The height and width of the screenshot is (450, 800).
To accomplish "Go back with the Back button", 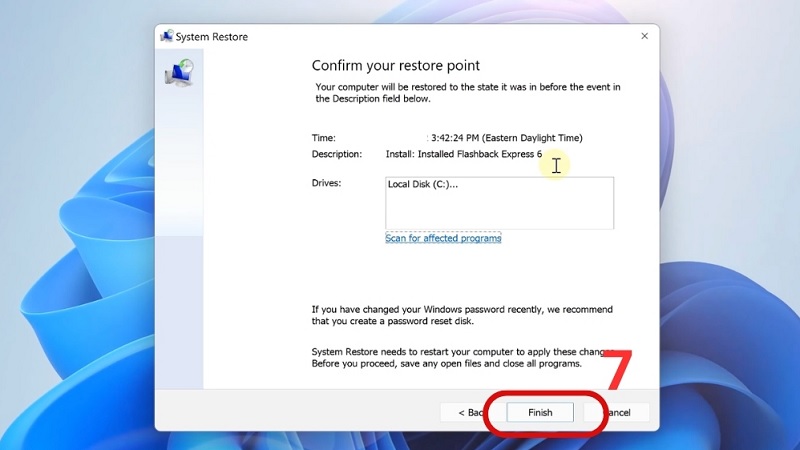I will [x=469, y=412].
